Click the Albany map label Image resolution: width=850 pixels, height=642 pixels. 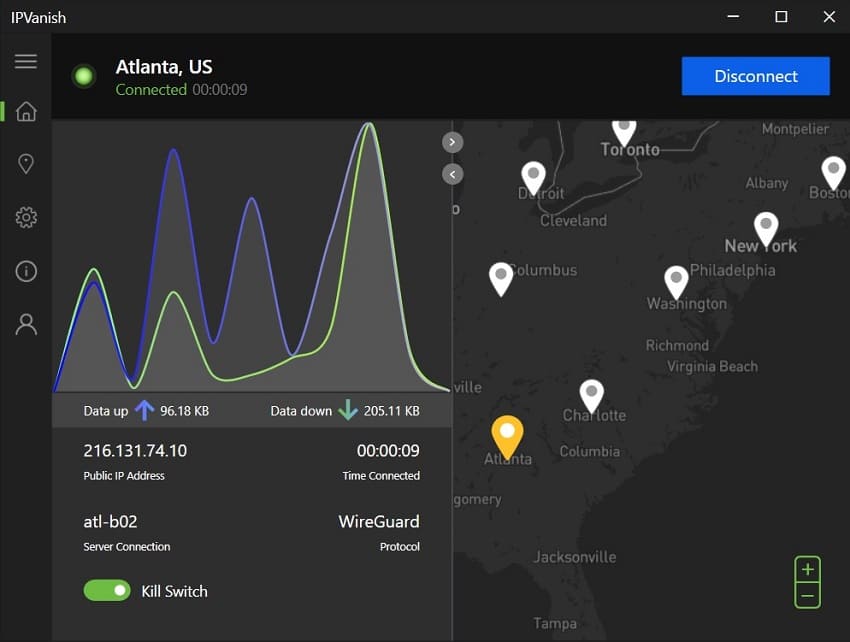[767, 183]
